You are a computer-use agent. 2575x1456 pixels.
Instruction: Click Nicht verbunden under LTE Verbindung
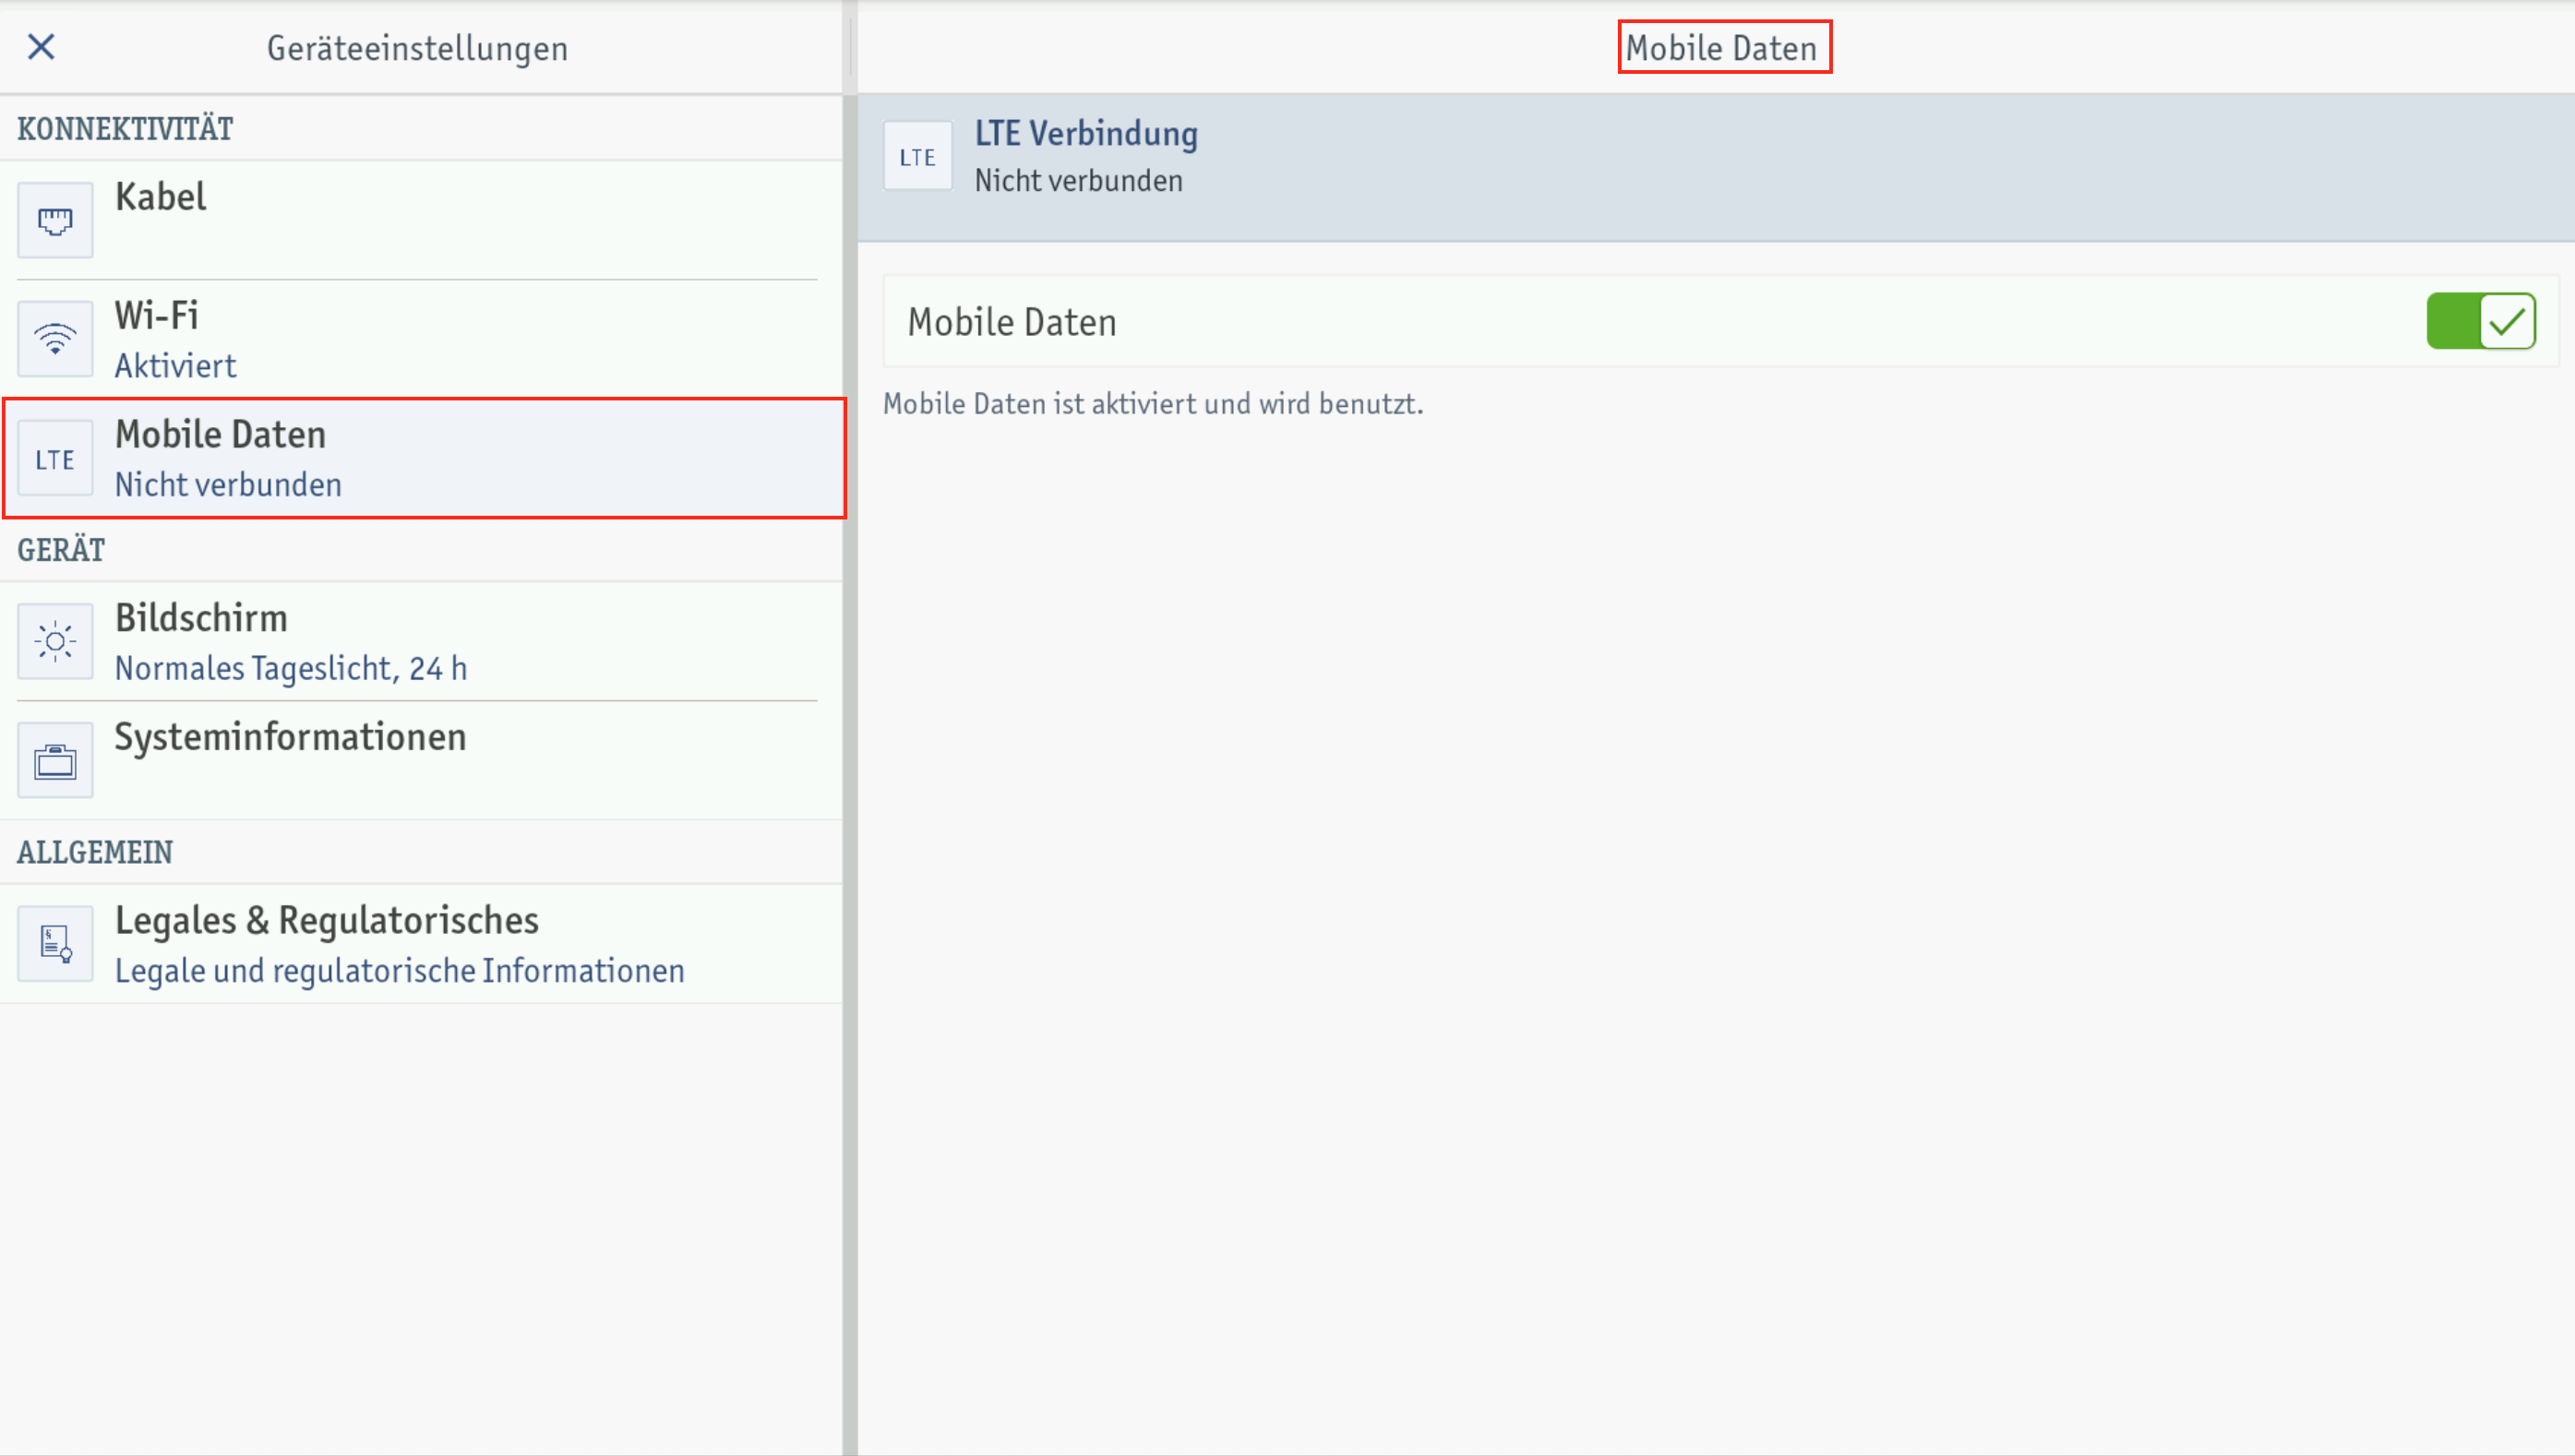[x=1078, y=181]
